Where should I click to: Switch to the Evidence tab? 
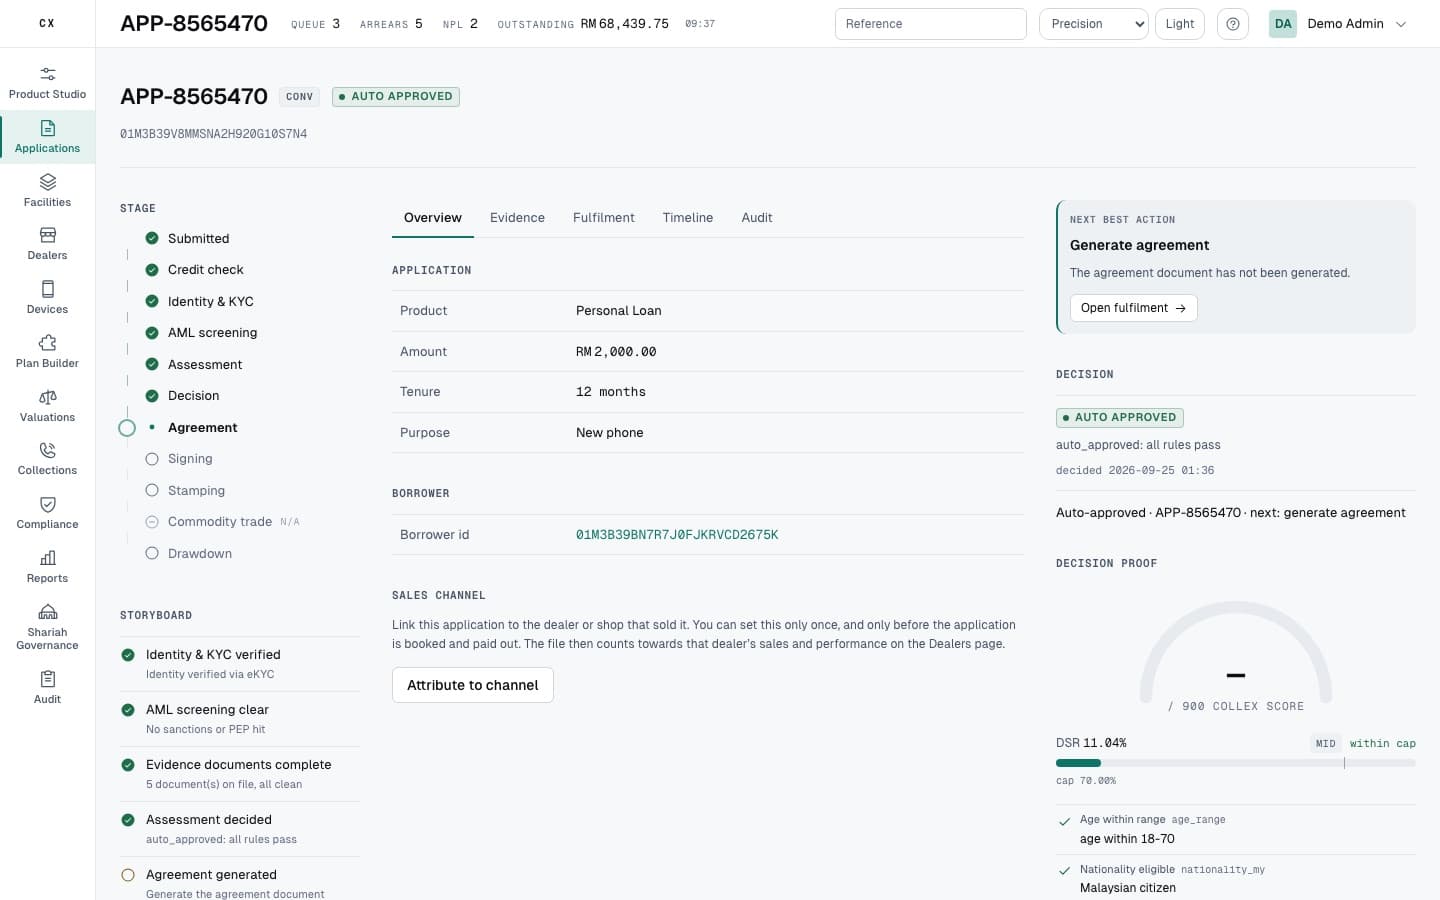click(x=517, y=218)
